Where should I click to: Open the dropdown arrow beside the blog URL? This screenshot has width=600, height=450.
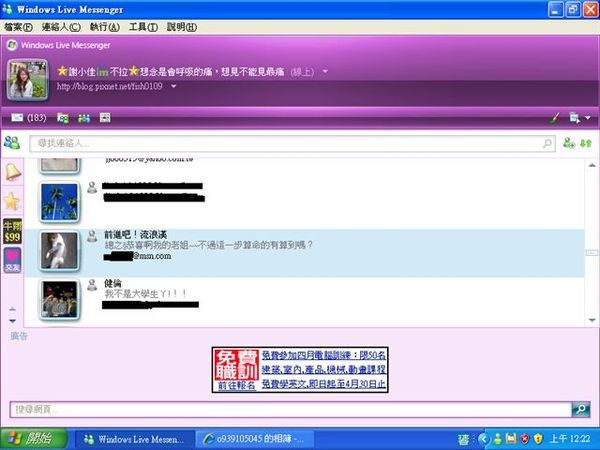point(173,86)
